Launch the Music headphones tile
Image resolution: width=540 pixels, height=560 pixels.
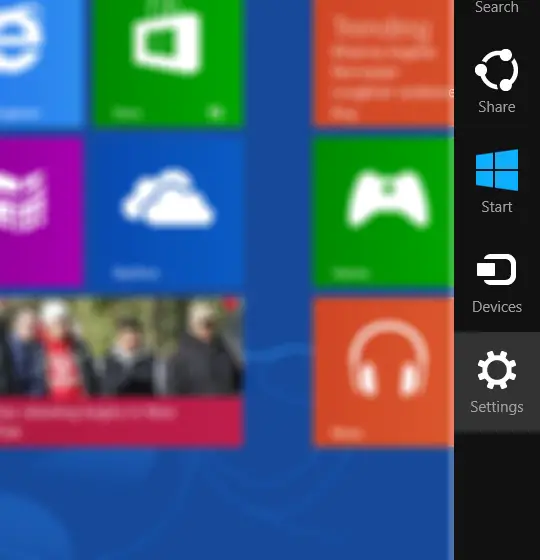pyautogui.click(x=384, y=372)
